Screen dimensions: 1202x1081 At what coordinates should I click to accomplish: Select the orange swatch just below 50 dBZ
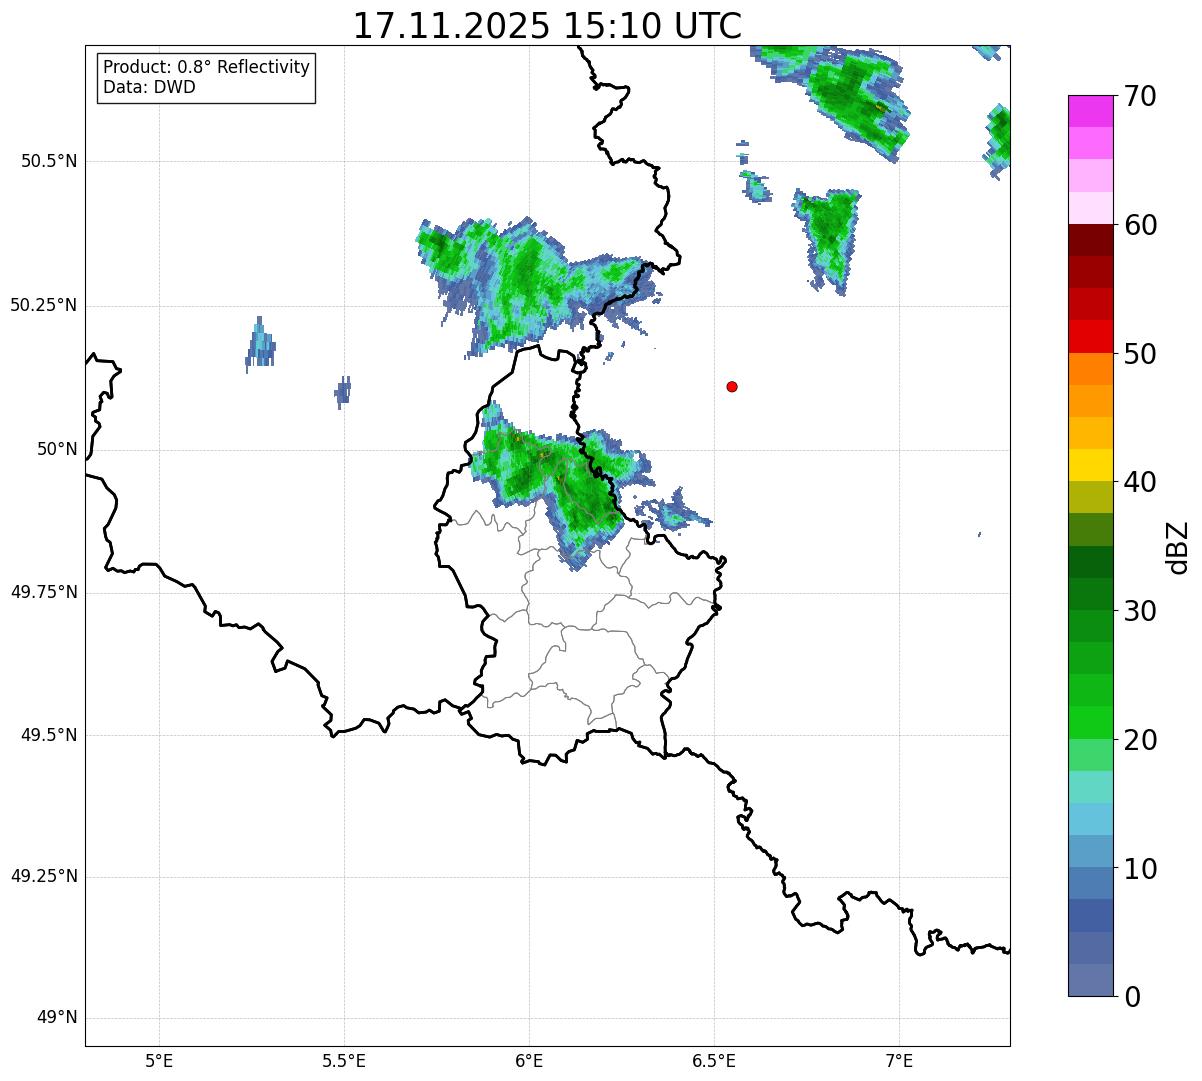(1090, 369)
